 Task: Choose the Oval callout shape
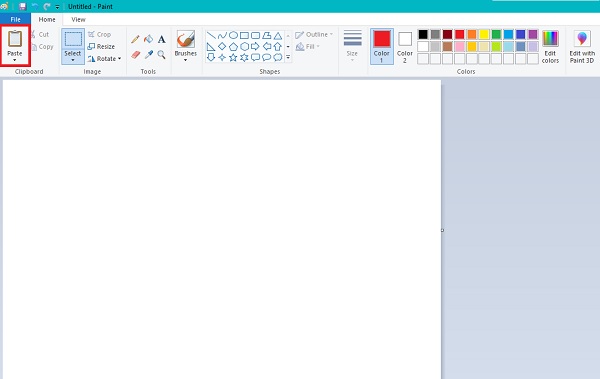pos(267,57)
